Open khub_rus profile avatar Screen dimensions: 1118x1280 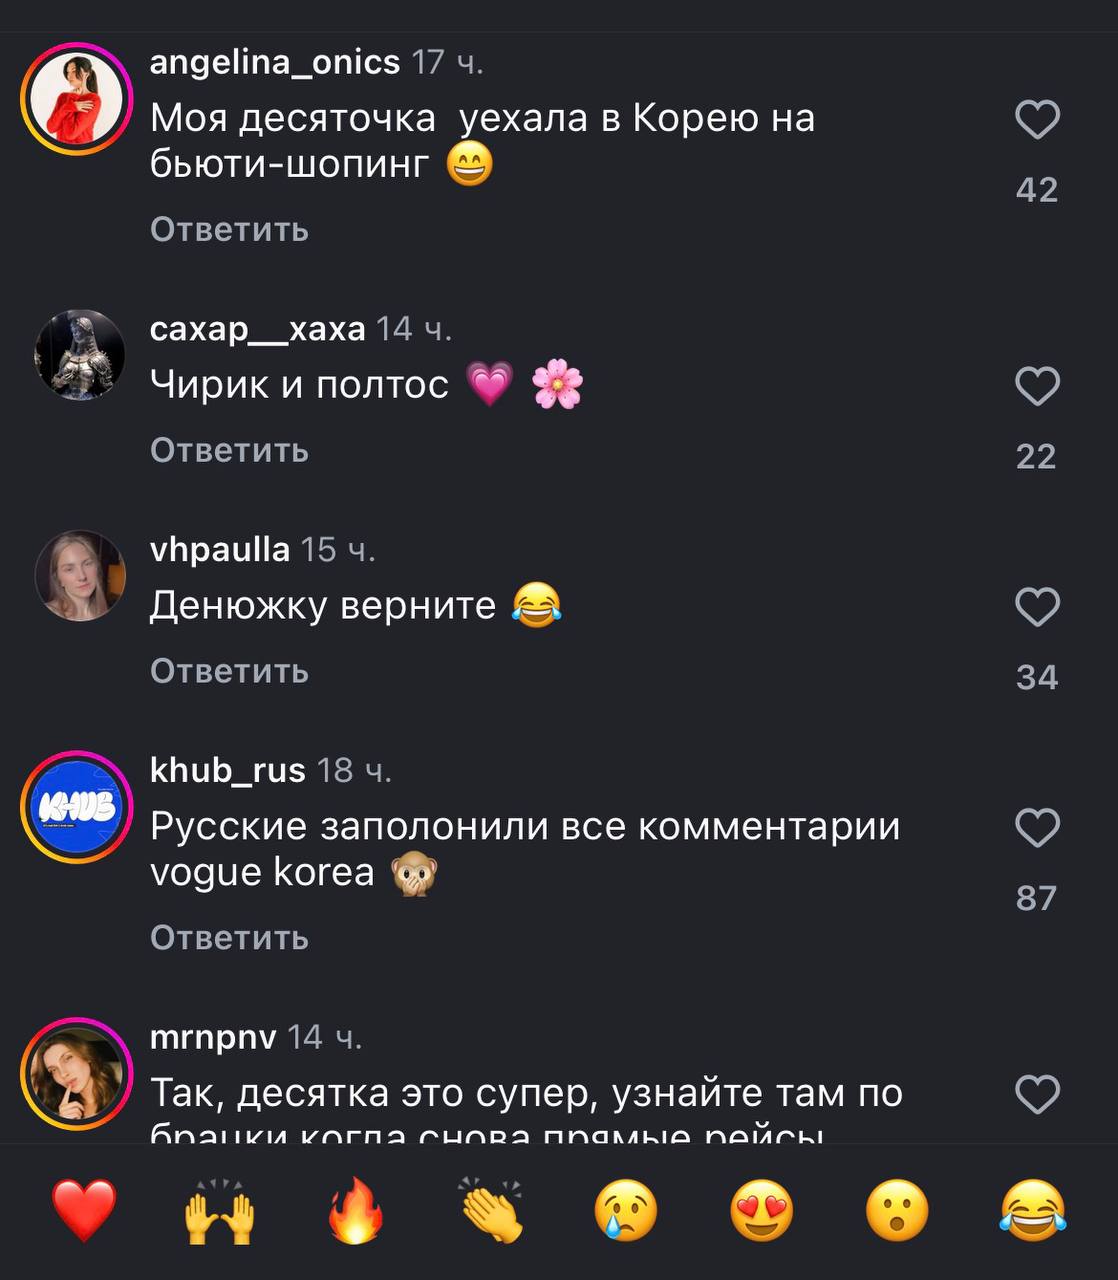click(x=77, y=807)
